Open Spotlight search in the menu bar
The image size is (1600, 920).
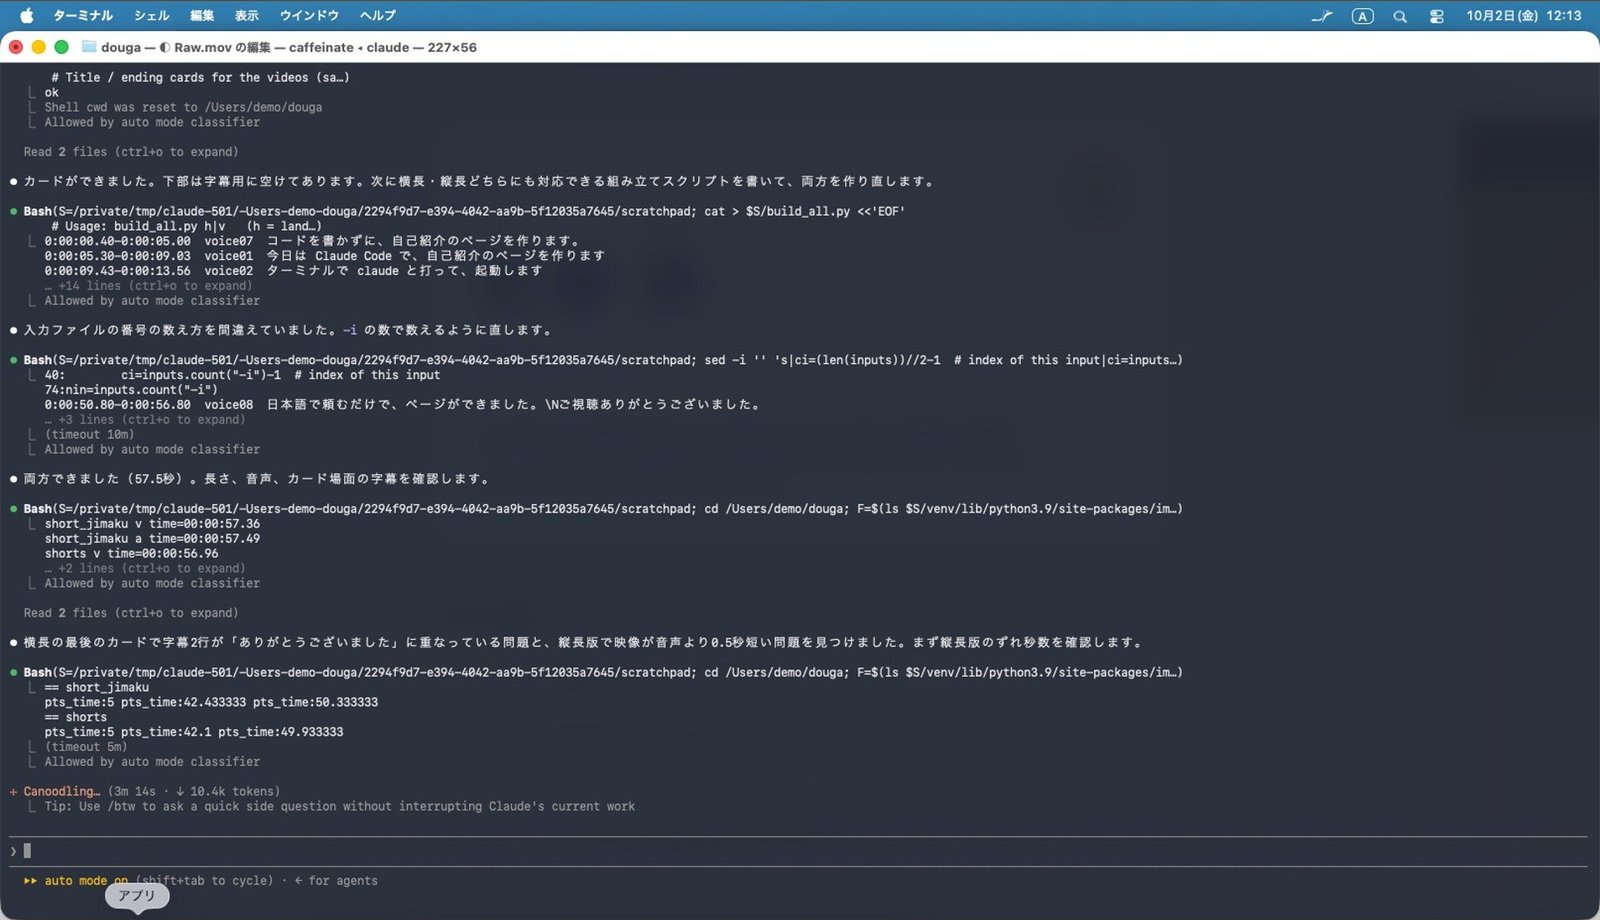click(x=1400, y=16)
